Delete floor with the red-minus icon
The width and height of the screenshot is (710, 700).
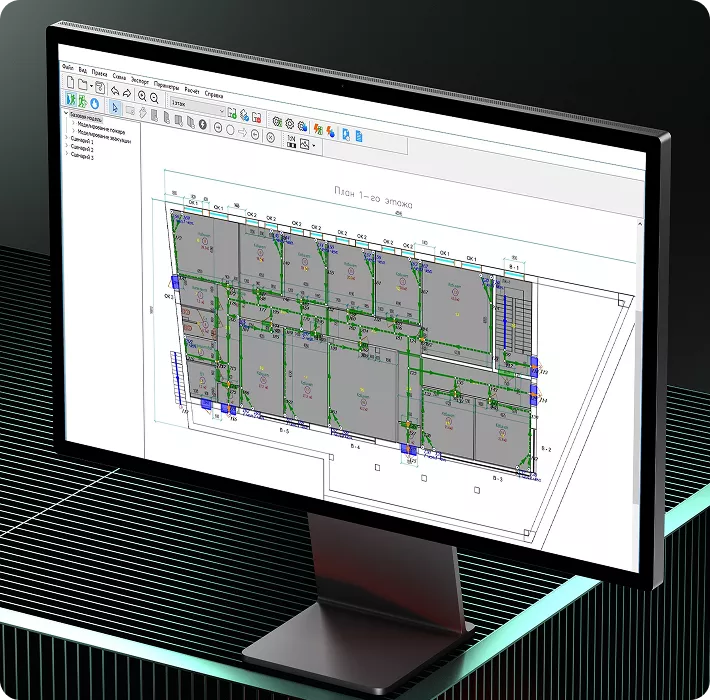[256, 118]
